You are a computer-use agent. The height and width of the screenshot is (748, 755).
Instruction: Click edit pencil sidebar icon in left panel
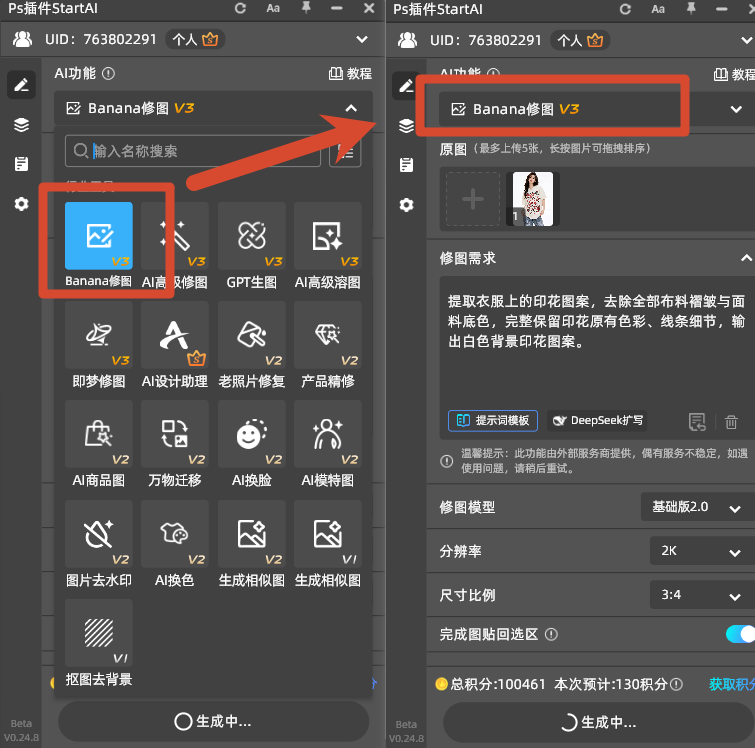(x=21, y=85)
